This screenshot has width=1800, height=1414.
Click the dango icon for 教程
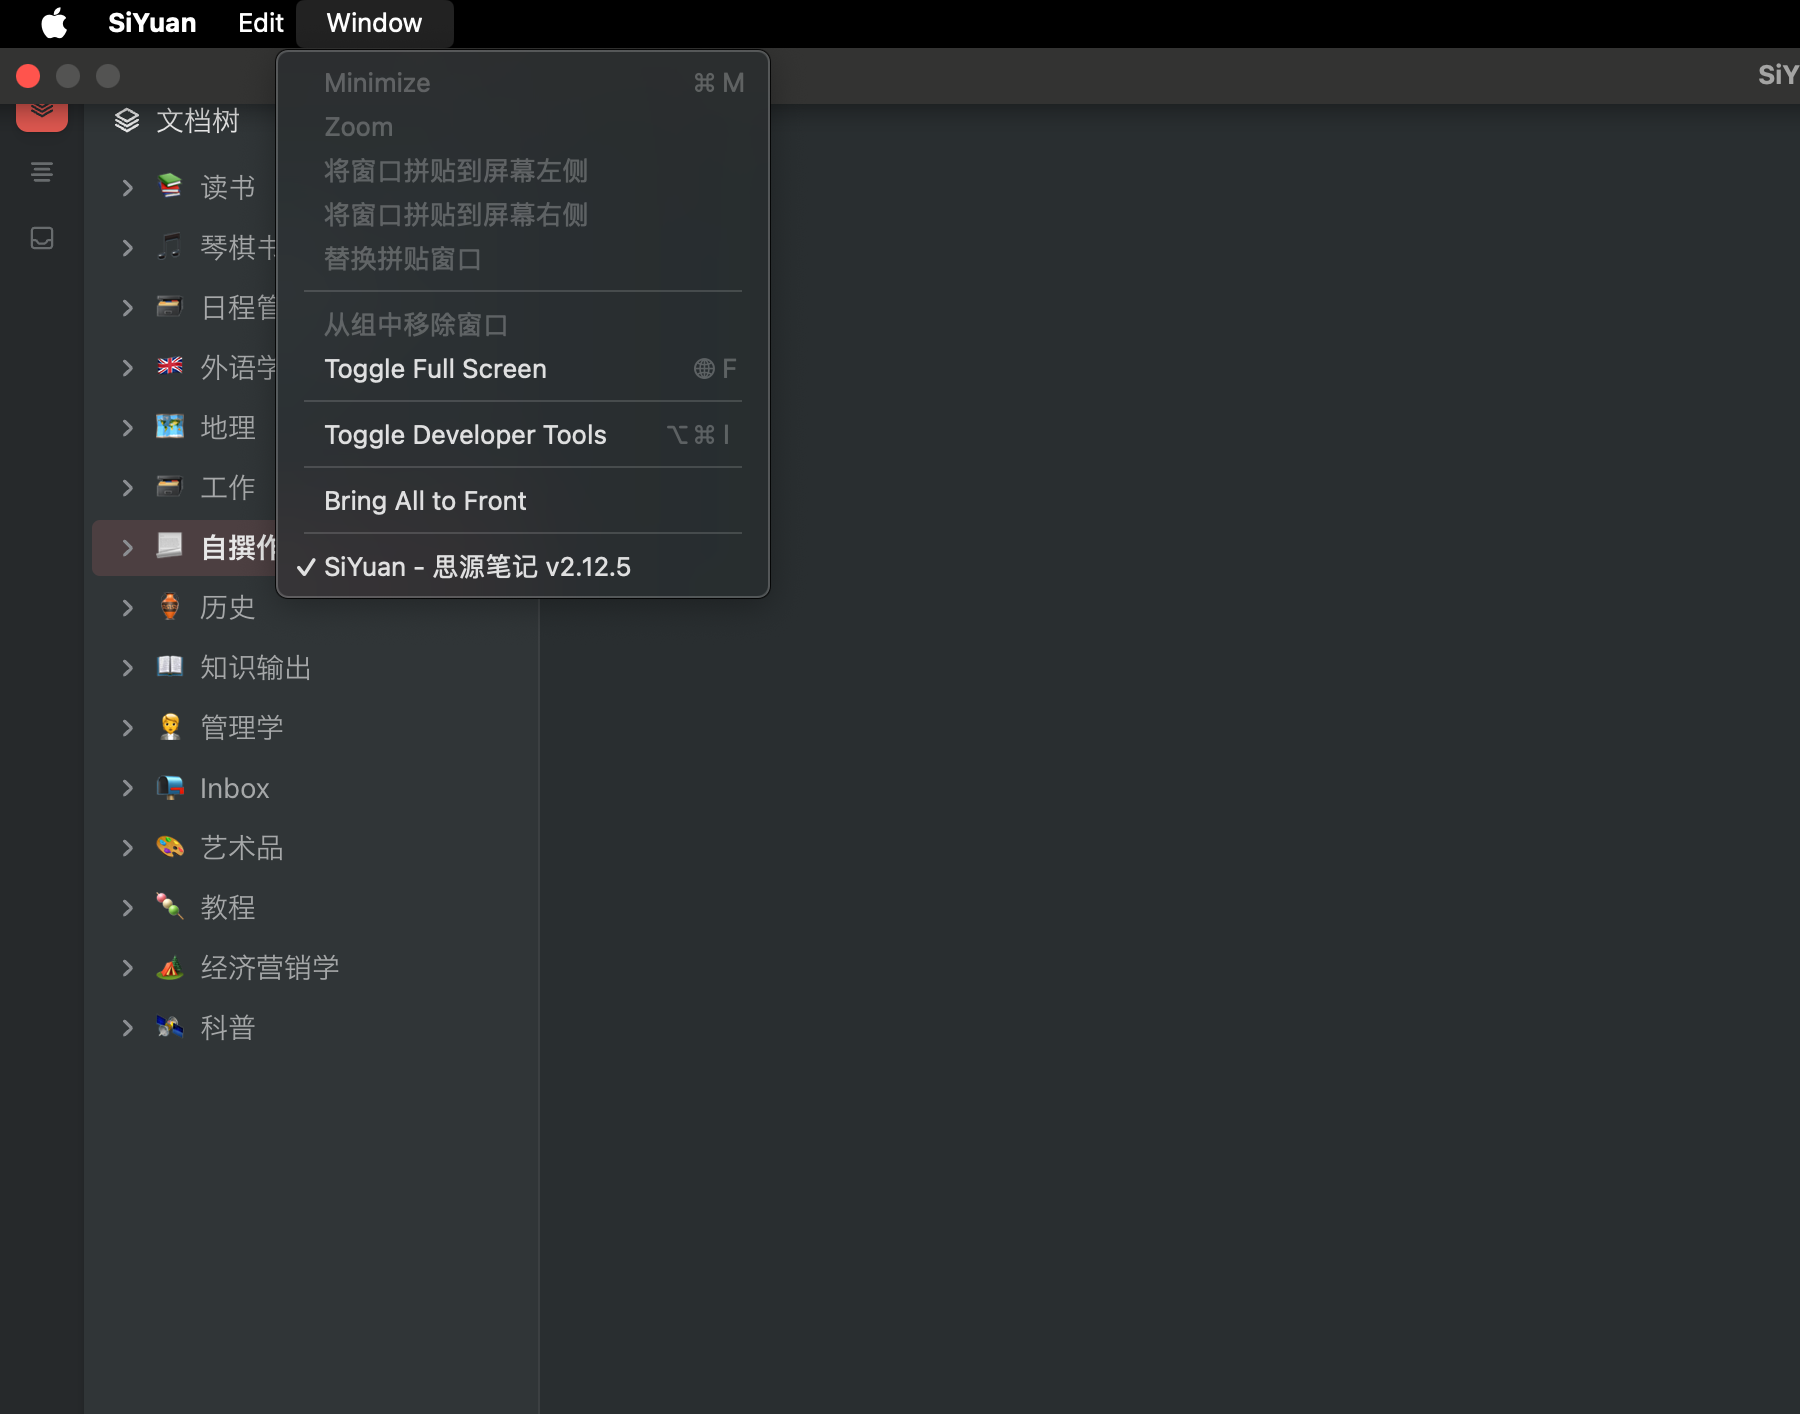coord(170,907)
